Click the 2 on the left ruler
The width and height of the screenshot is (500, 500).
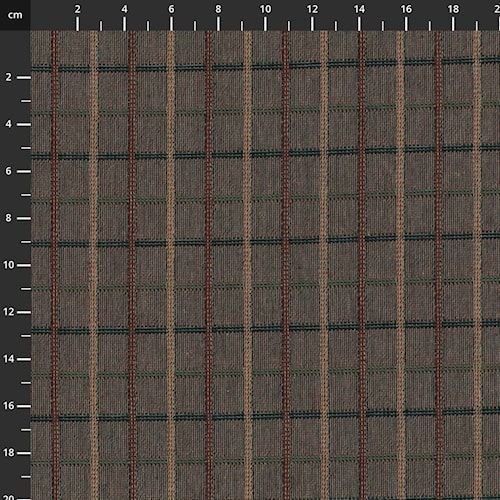point(8,77)
